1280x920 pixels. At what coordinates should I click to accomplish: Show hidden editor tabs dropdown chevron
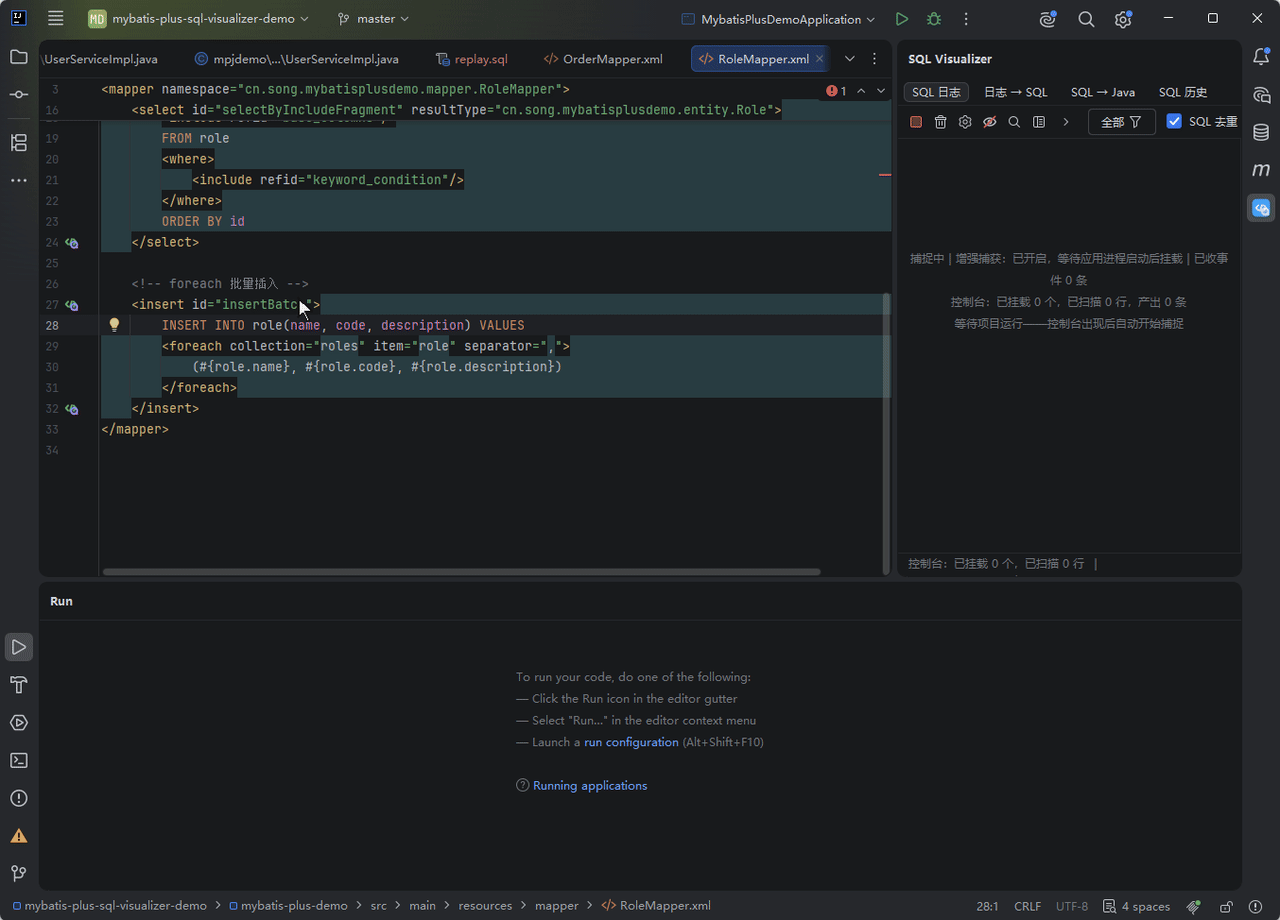pyautogui.click(x=849, y=59)
